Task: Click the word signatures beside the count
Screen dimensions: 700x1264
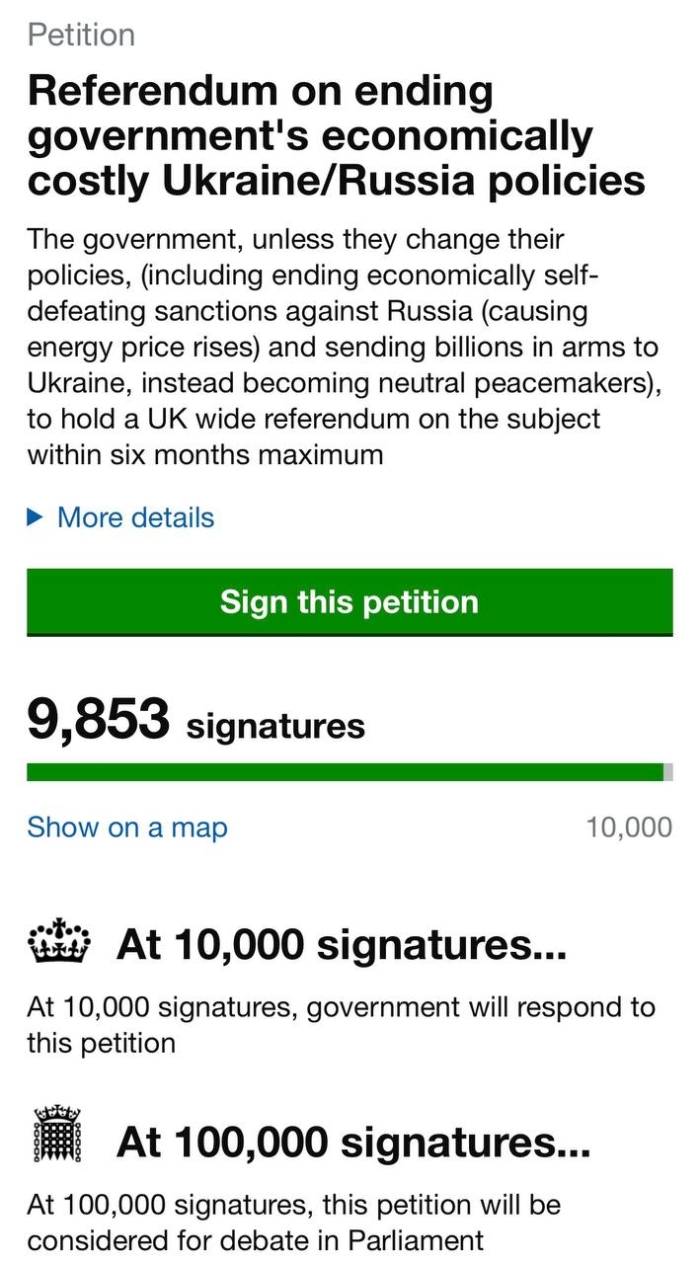Action: tap(275, 725)
